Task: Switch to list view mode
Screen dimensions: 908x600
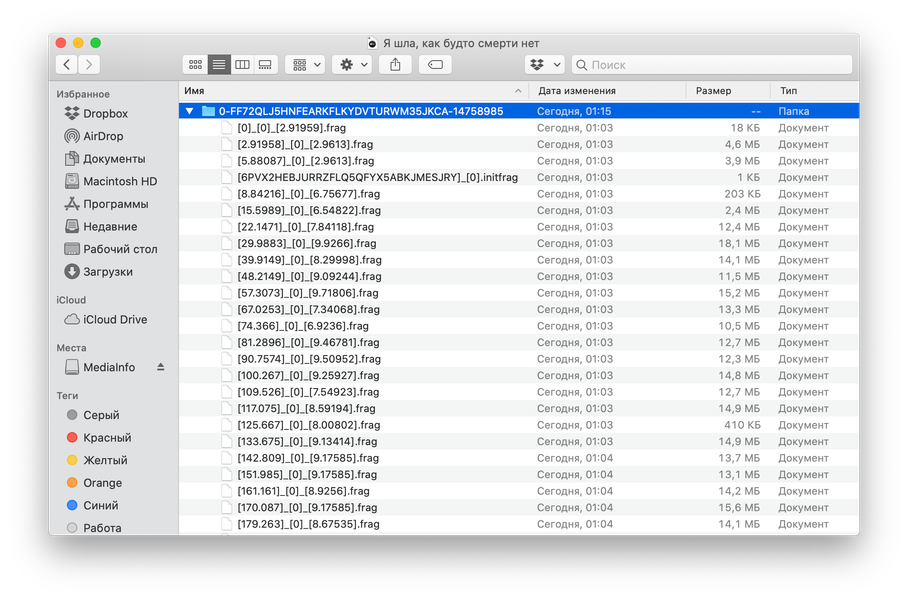Action: point(219,65)
